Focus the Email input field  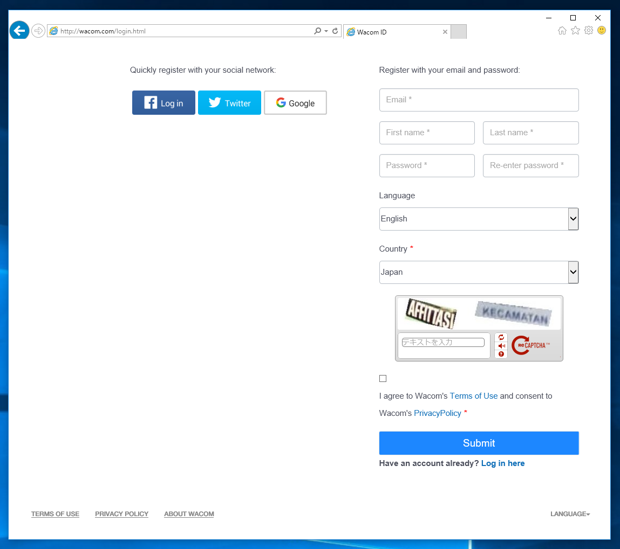point(479,100)
